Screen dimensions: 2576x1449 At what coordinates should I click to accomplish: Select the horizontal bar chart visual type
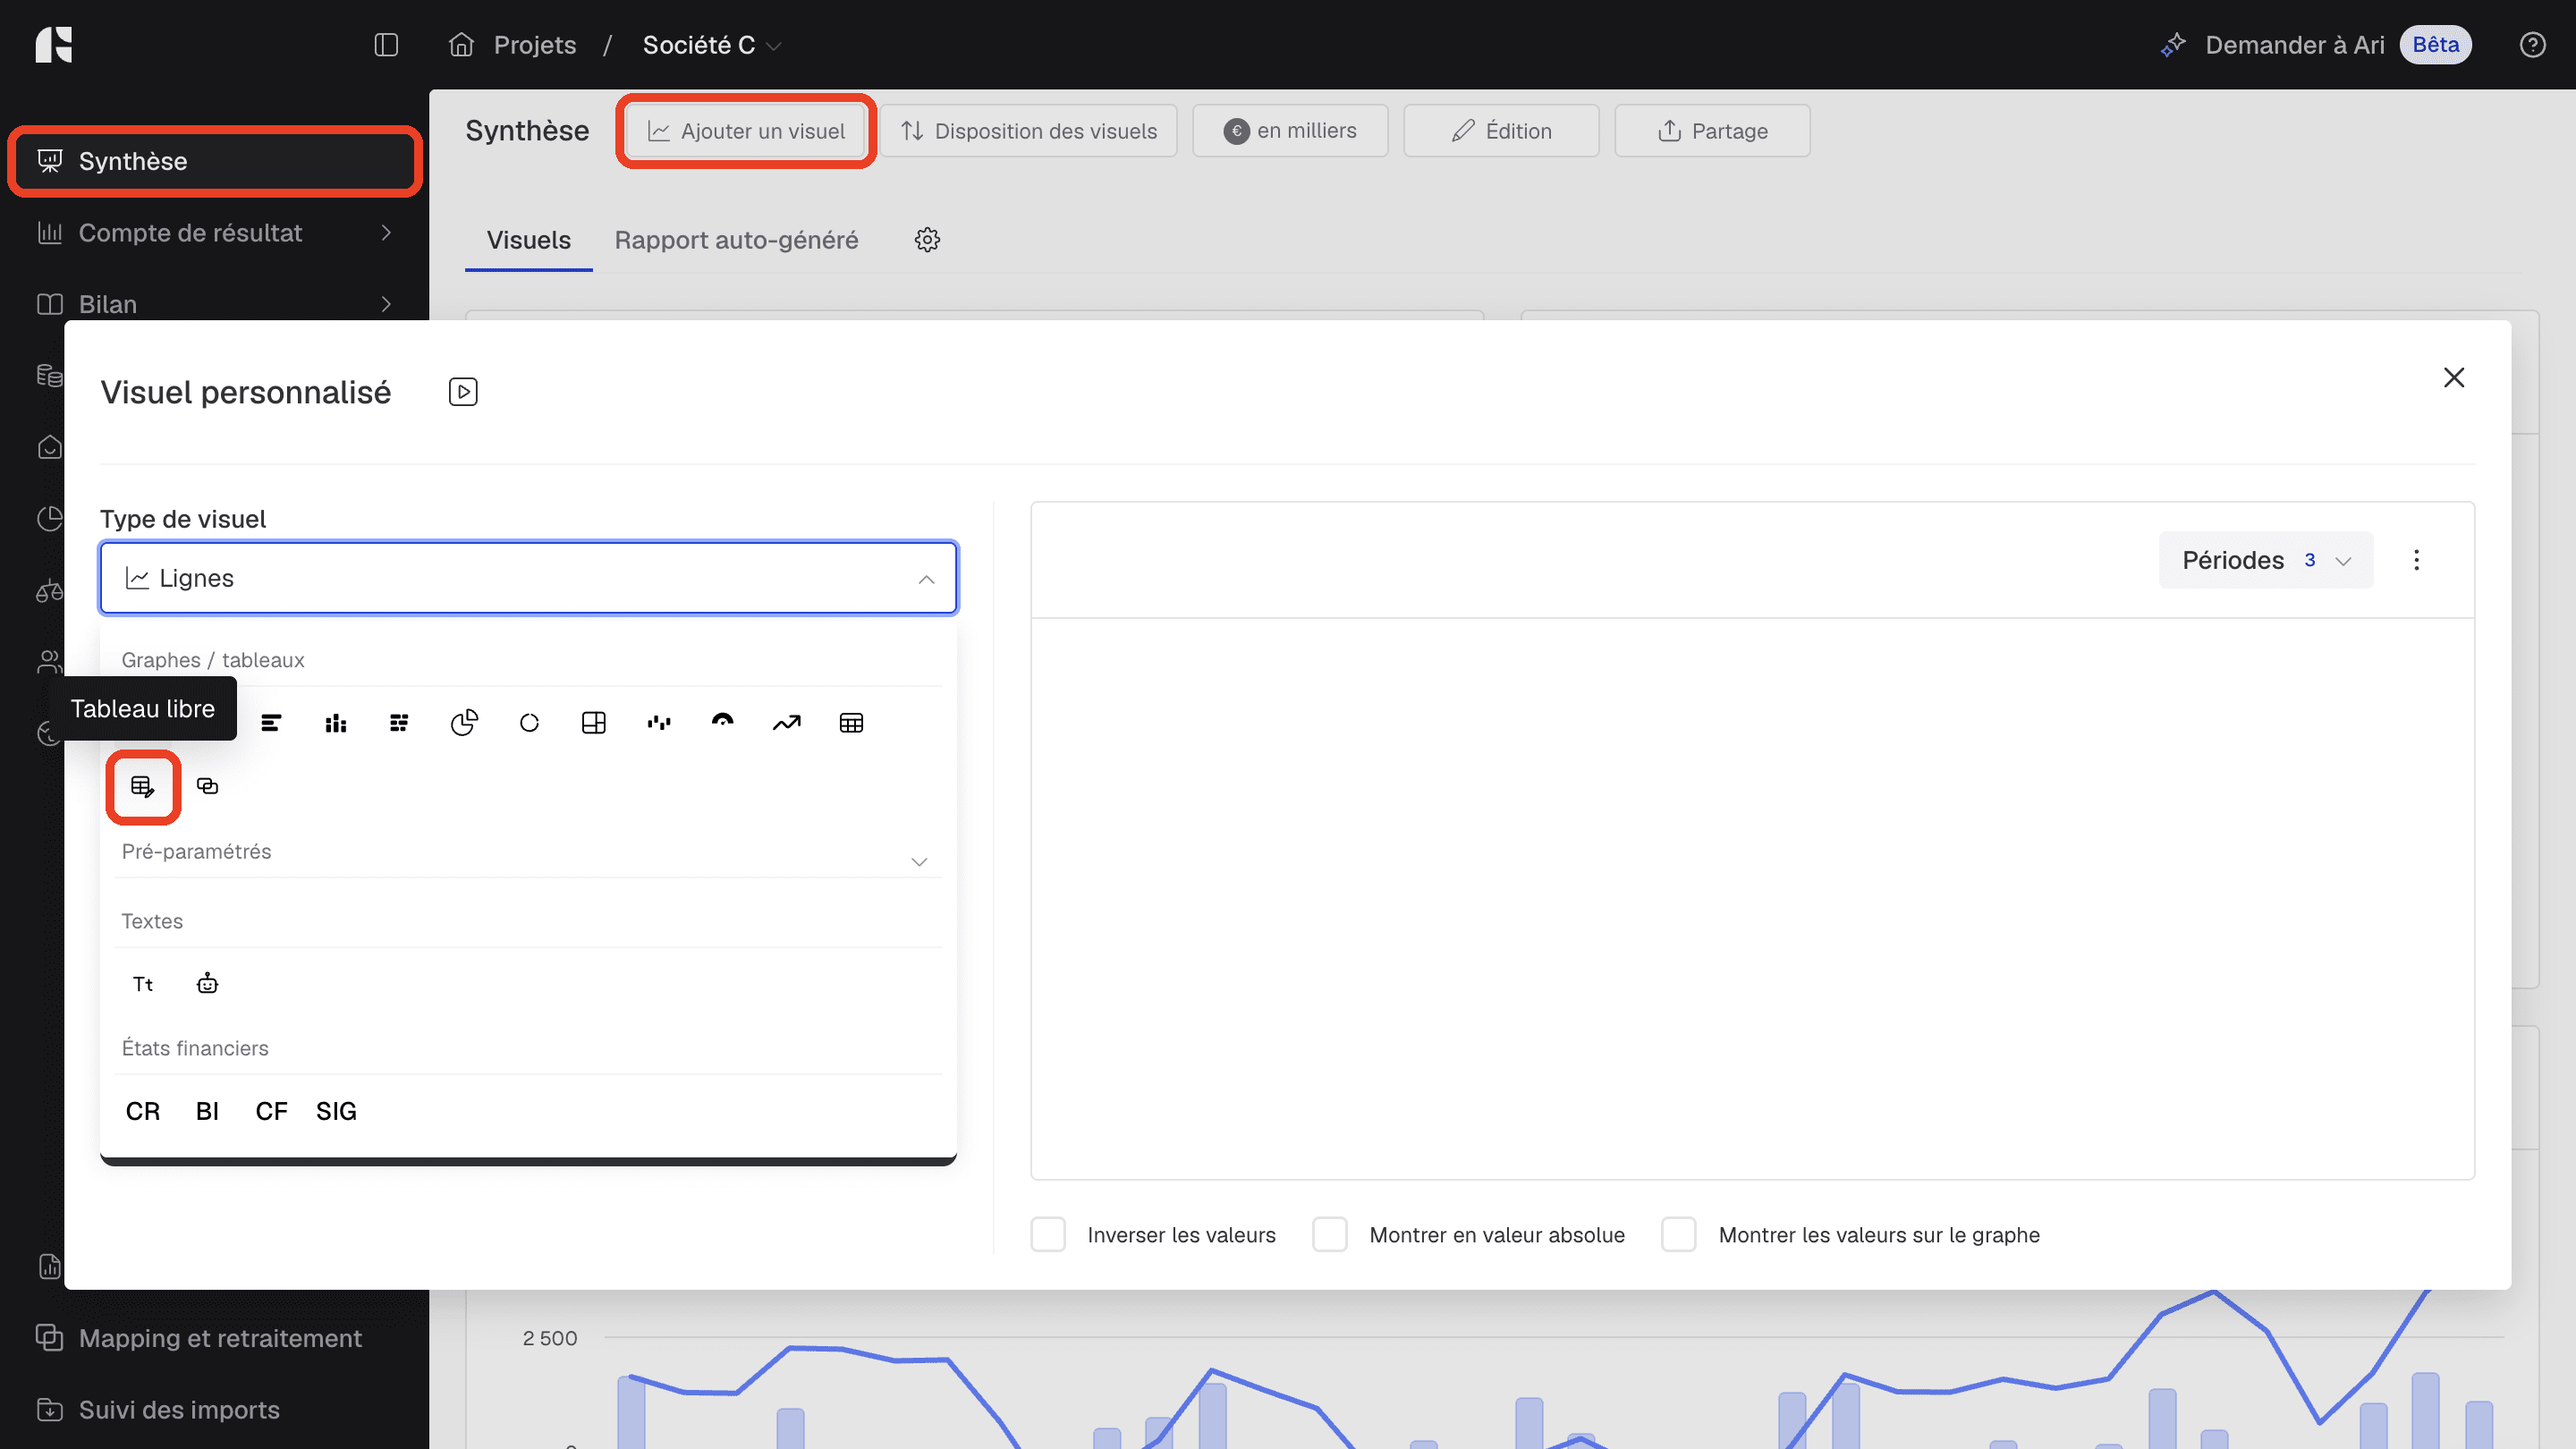(x=271, y=723)
